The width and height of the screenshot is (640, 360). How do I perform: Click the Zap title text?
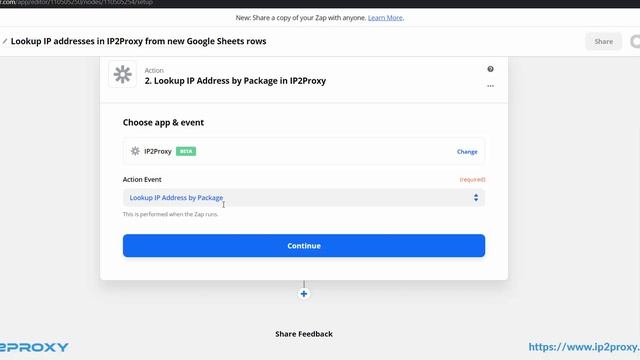pos(138,41)
